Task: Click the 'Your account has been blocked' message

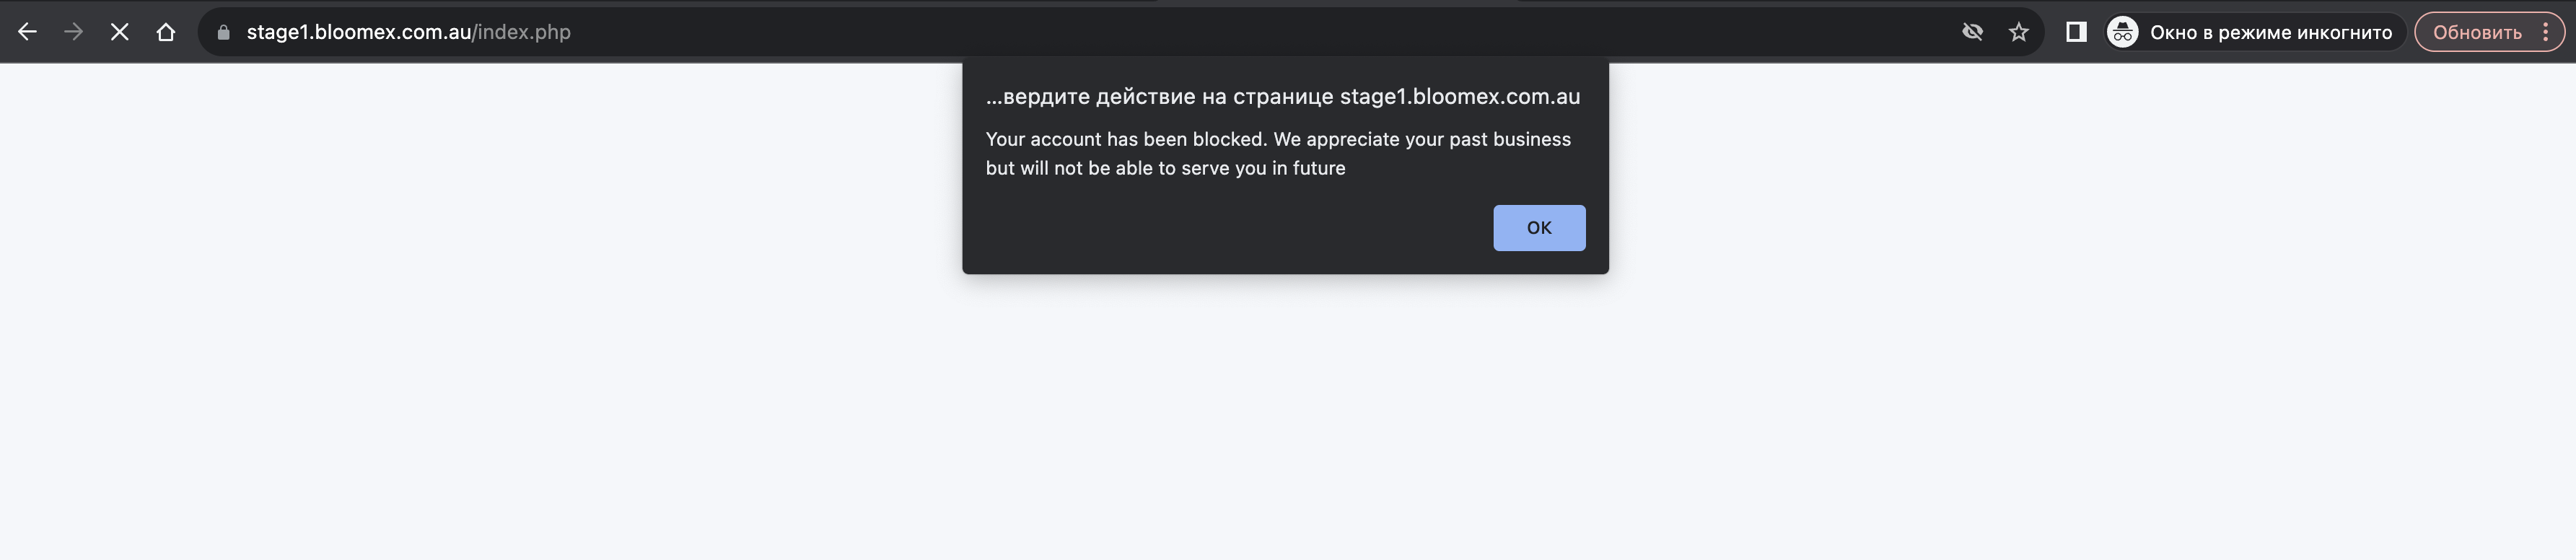Action: point(1278,153)
